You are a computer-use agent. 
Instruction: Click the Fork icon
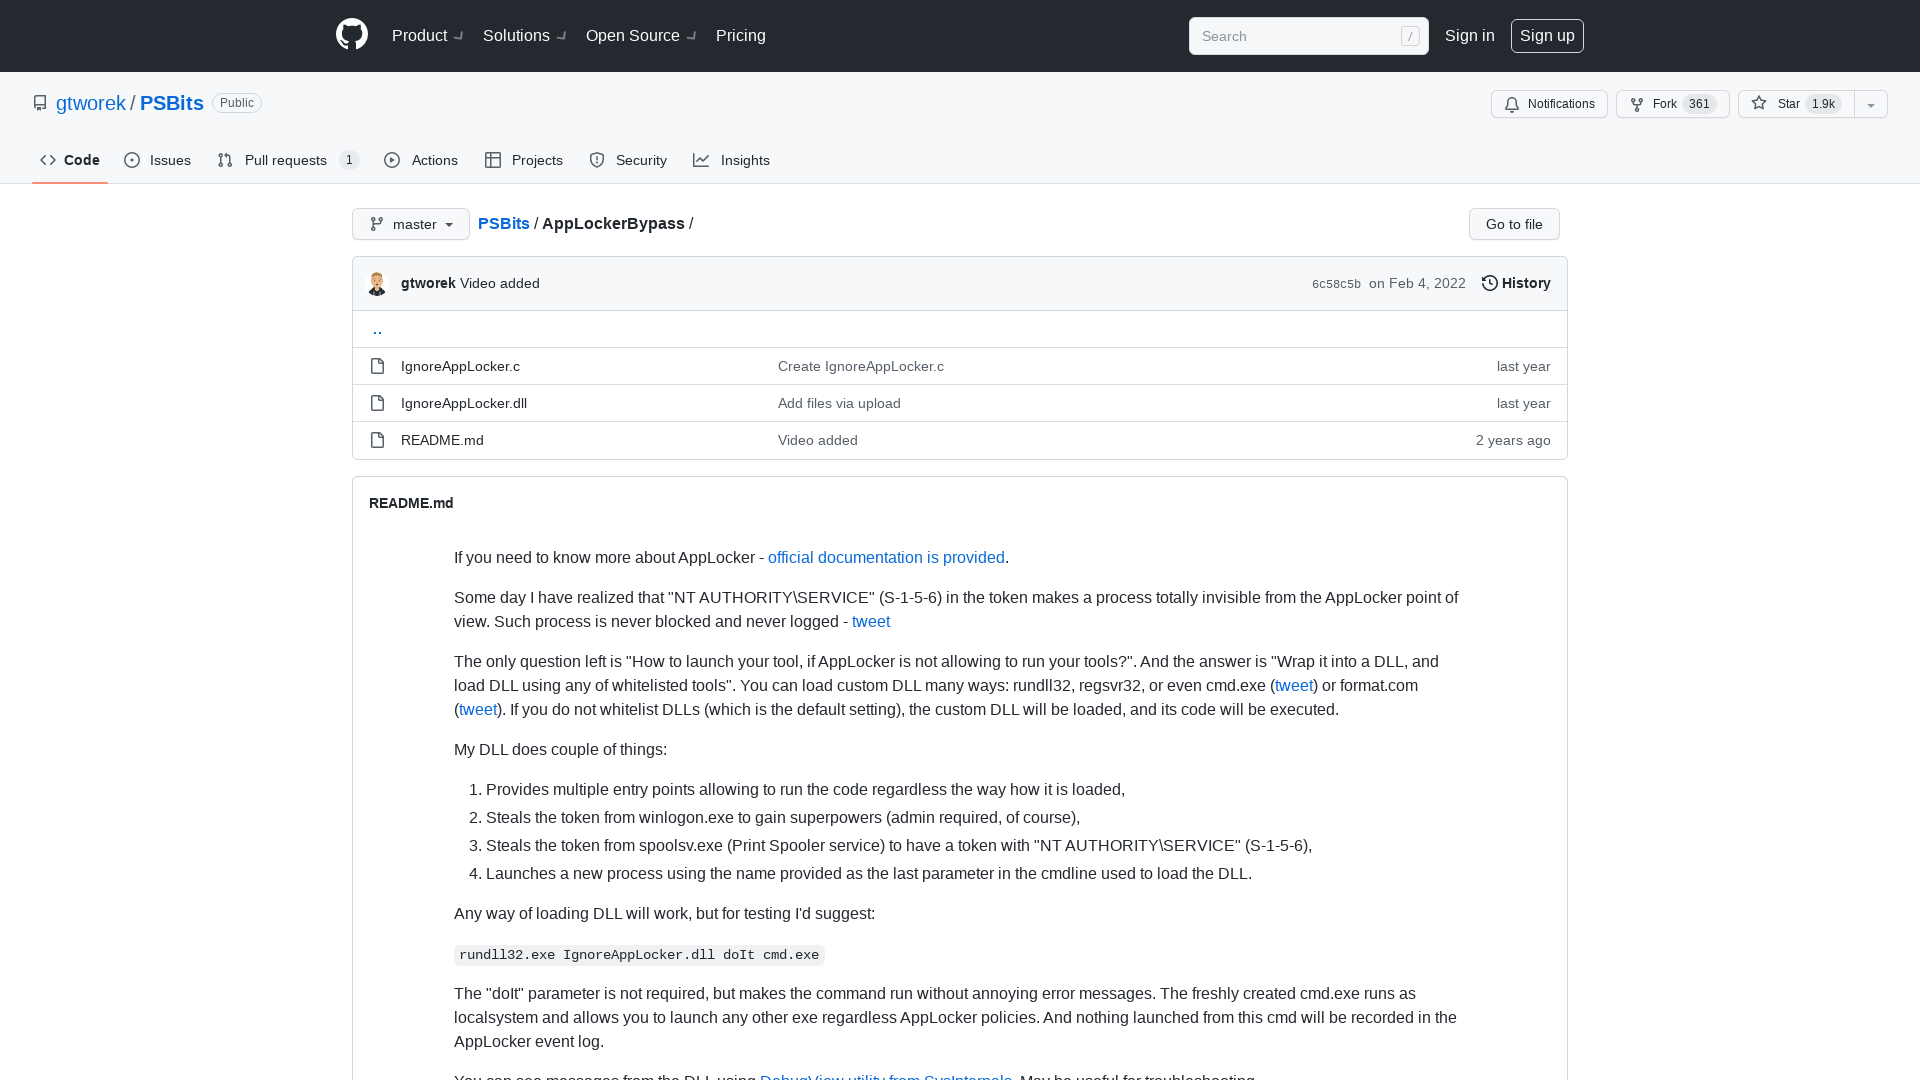1637,104
